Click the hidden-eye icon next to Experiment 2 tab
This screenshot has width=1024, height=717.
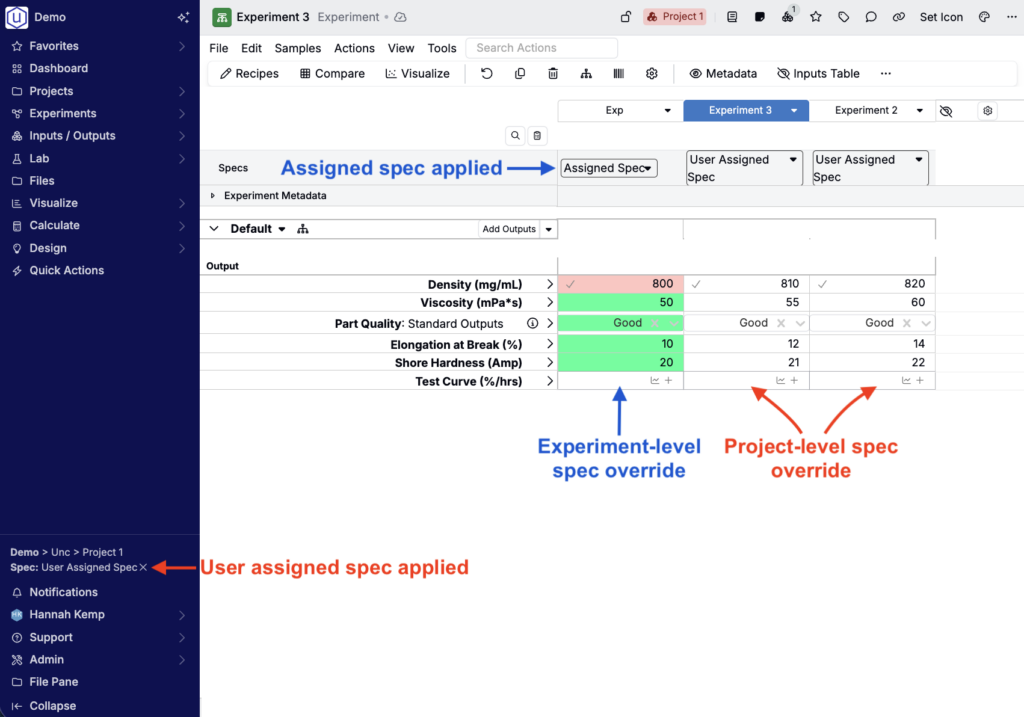946,111
